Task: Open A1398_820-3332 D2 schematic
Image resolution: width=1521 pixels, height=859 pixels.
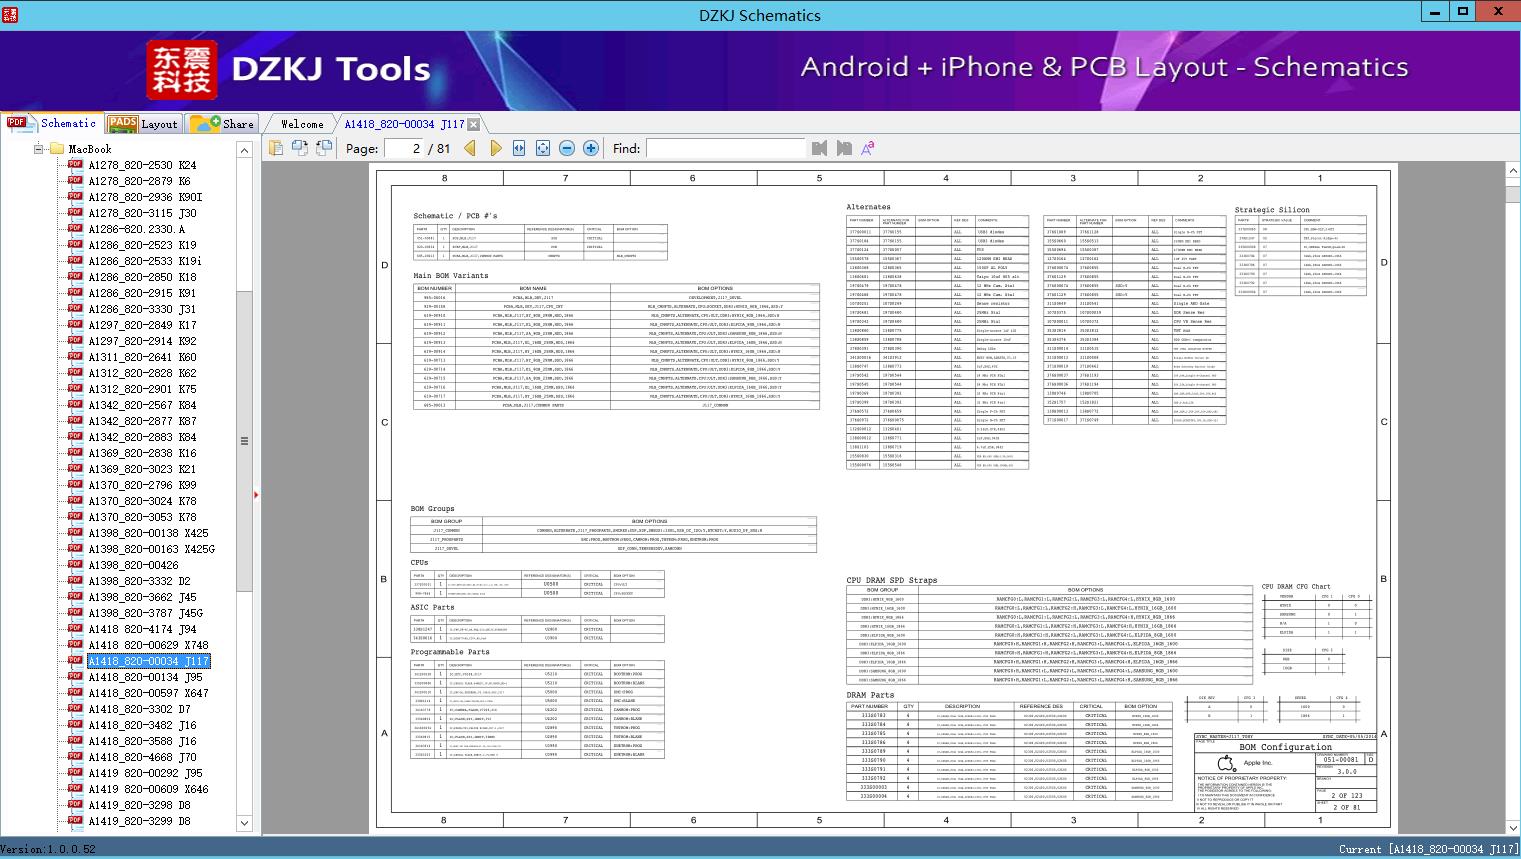Action: (x=139, y=581)
